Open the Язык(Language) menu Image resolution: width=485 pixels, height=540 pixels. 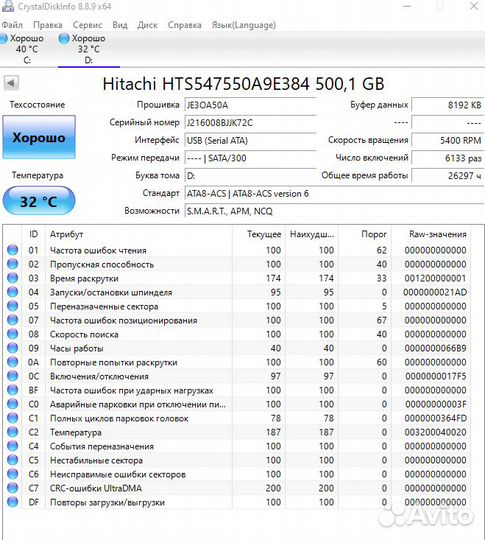[x=244, y=25]
